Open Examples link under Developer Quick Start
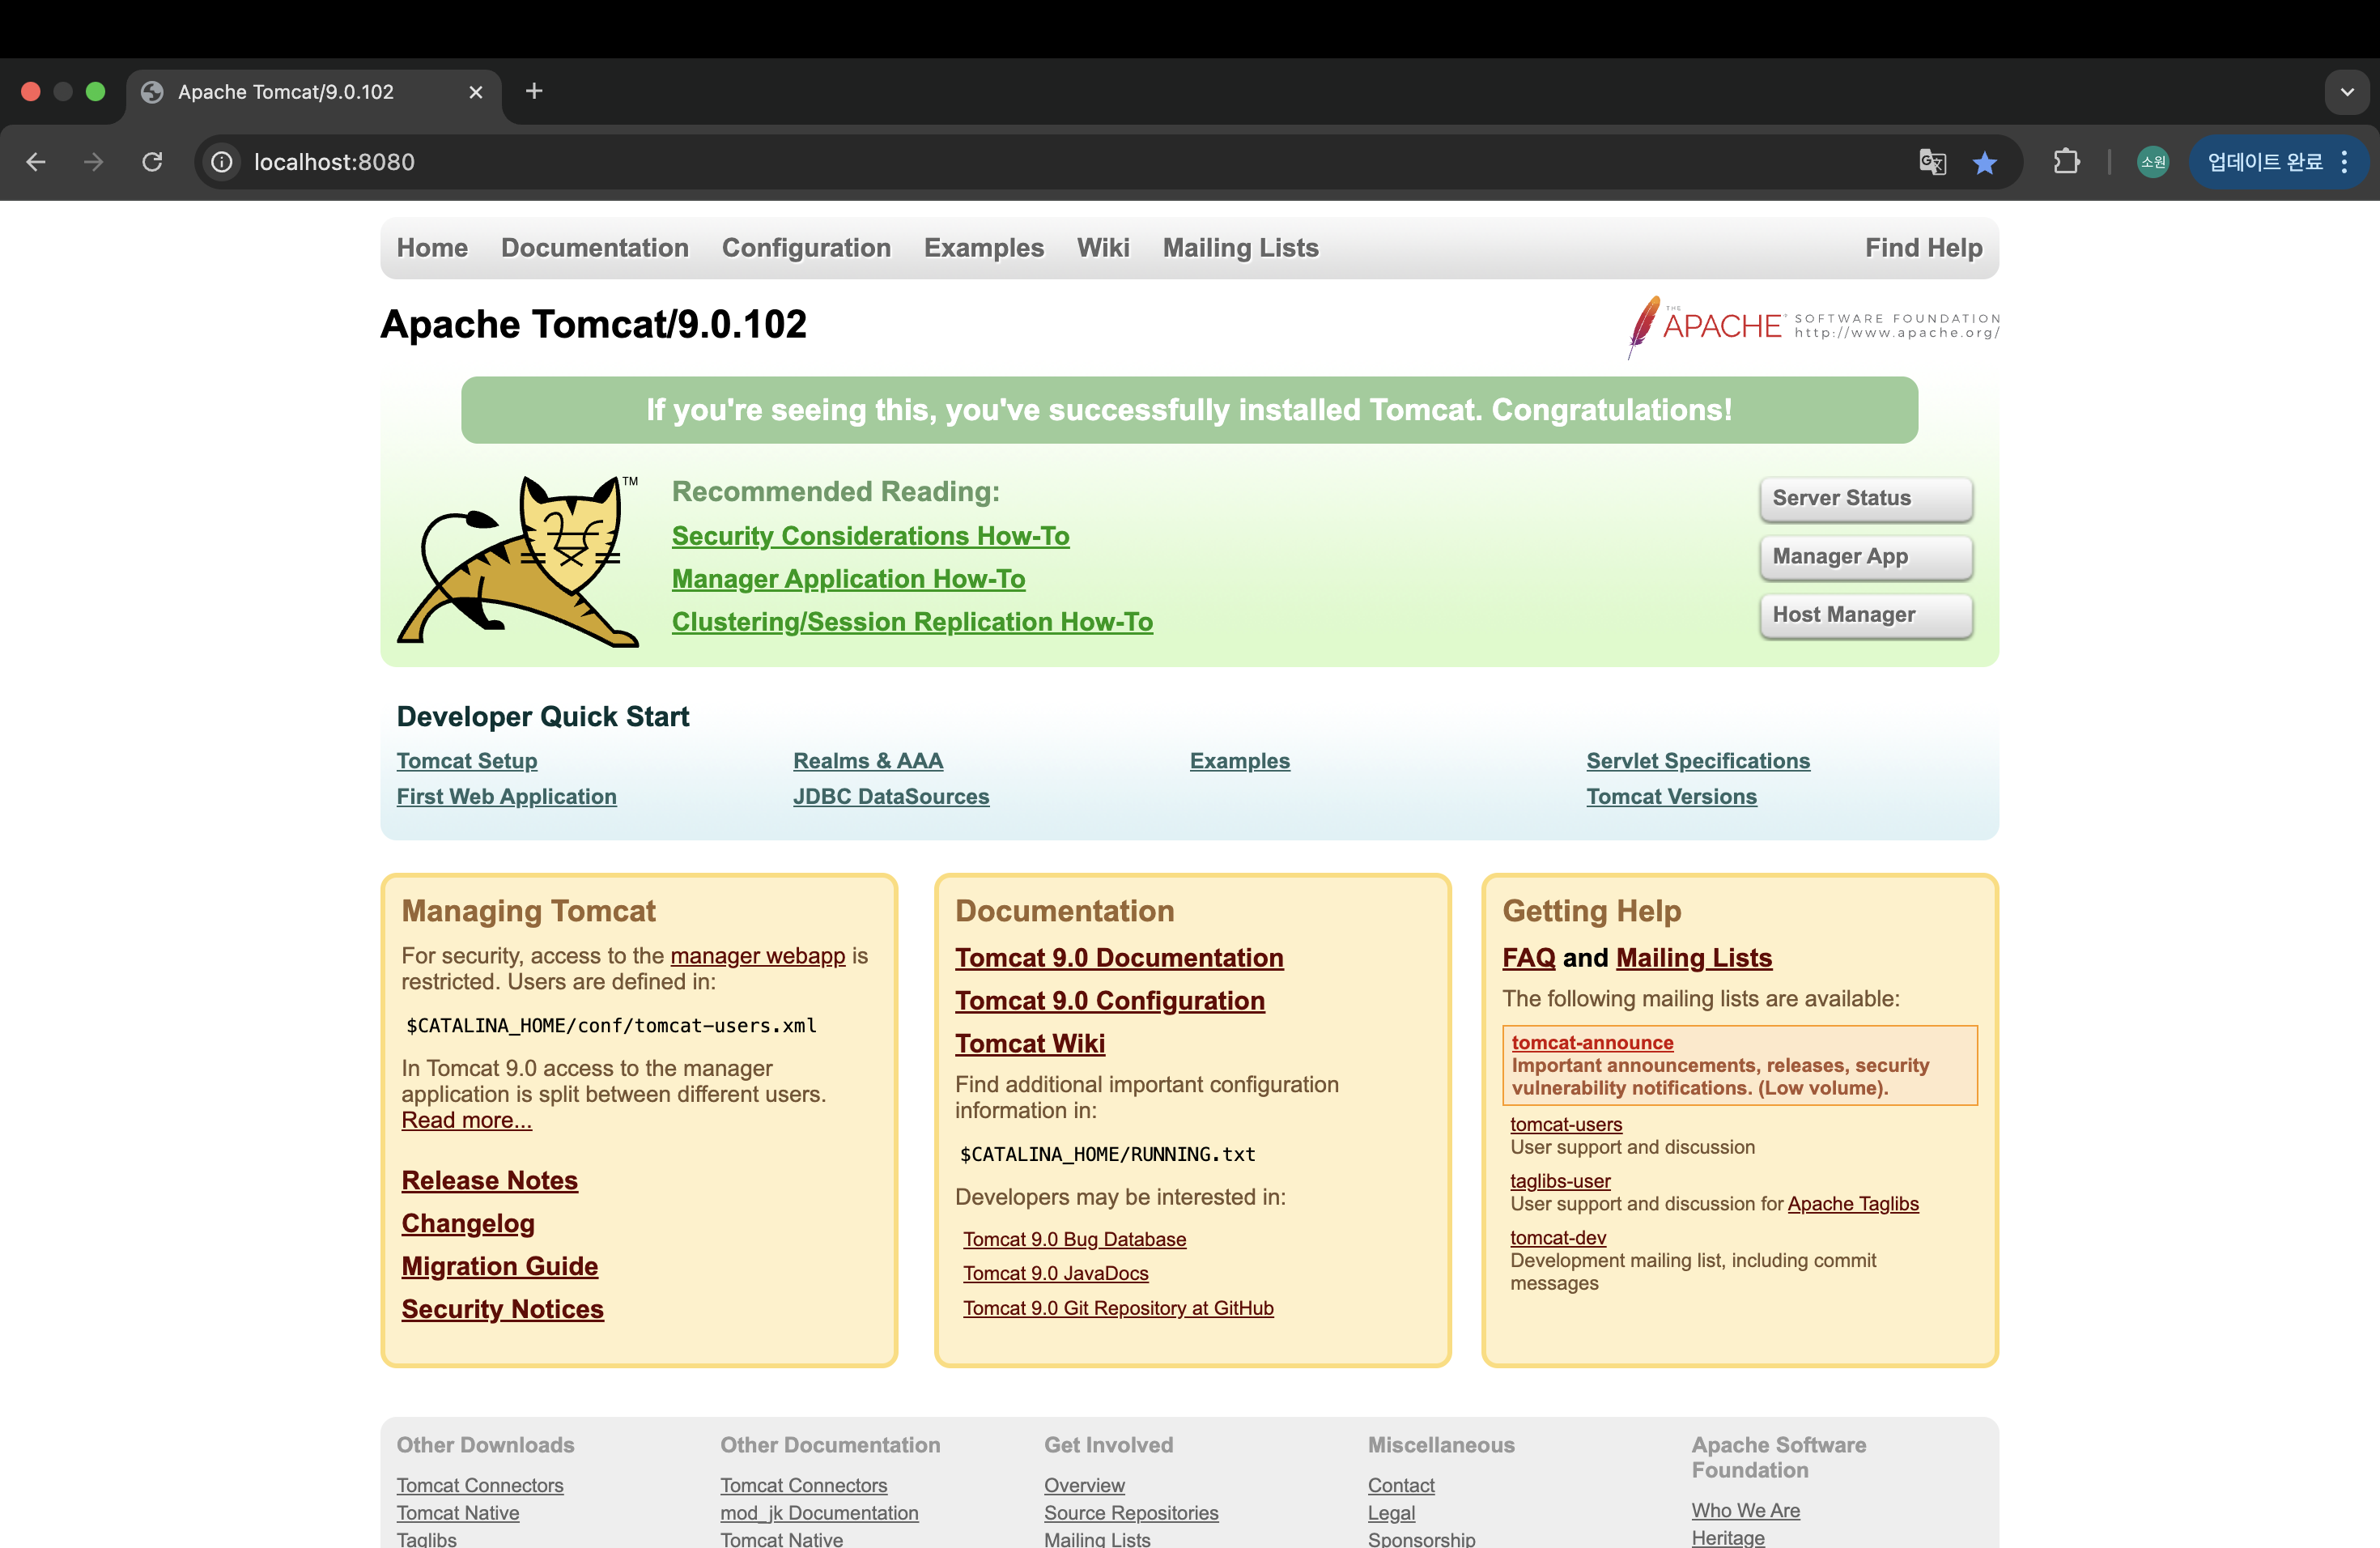 click(x=1240, y=761)
